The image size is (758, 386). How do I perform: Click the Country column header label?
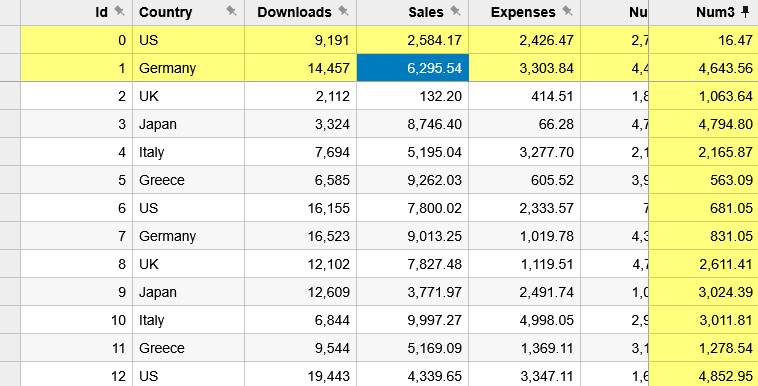tap(165, 13)
